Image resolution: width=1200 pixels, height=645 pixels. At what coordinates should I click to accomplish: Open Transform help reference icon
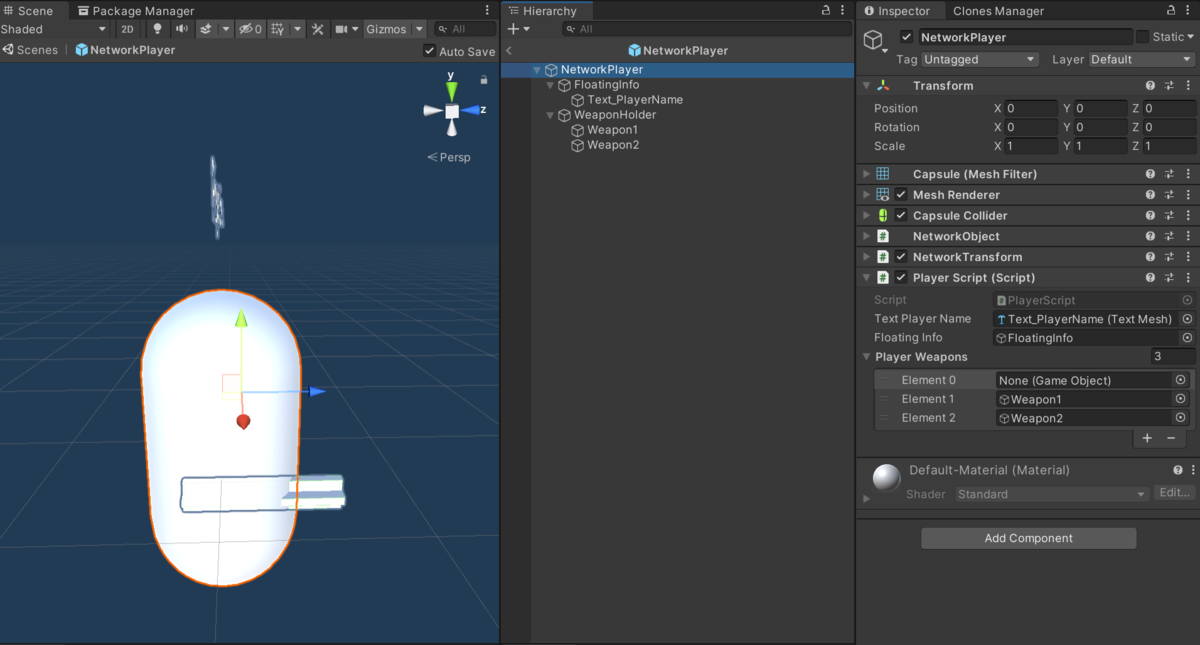[x=1151, y=86]
